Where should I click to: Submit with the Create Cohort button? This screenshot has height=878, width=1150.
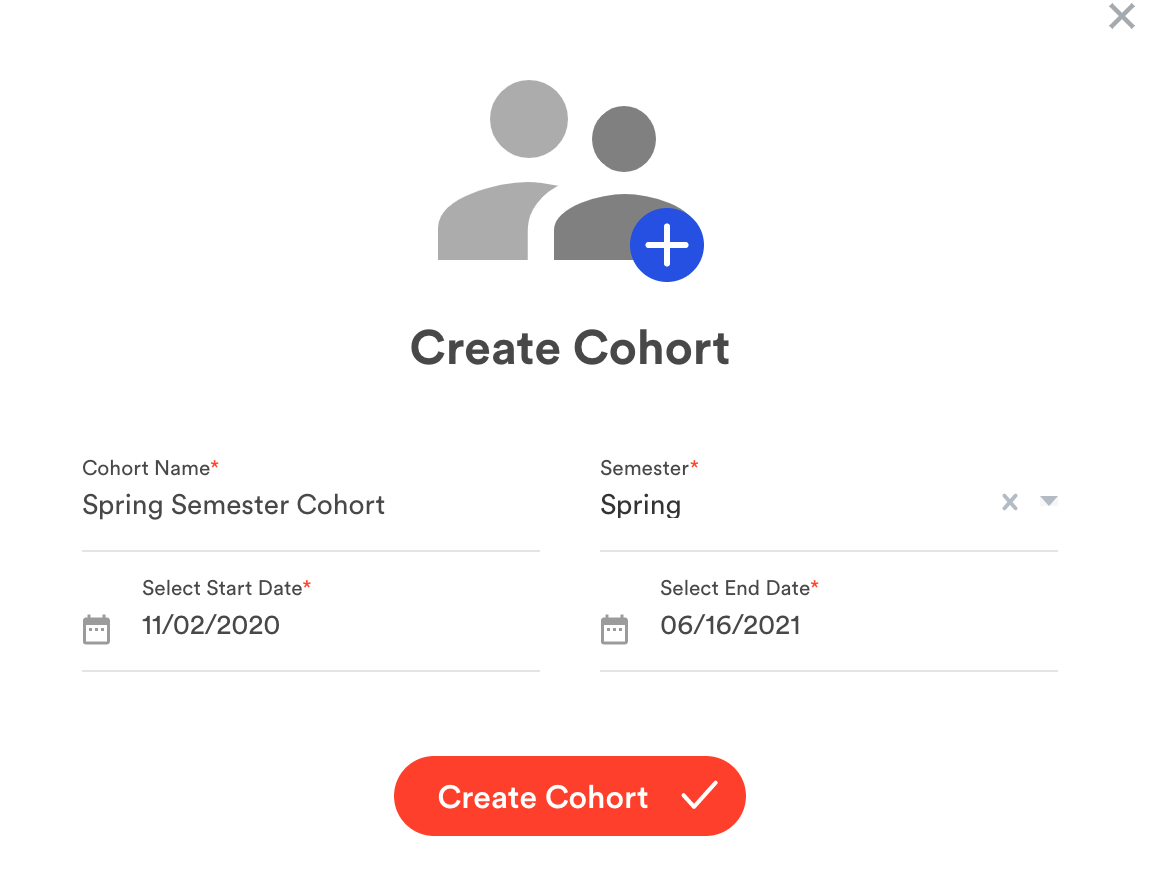569,796
